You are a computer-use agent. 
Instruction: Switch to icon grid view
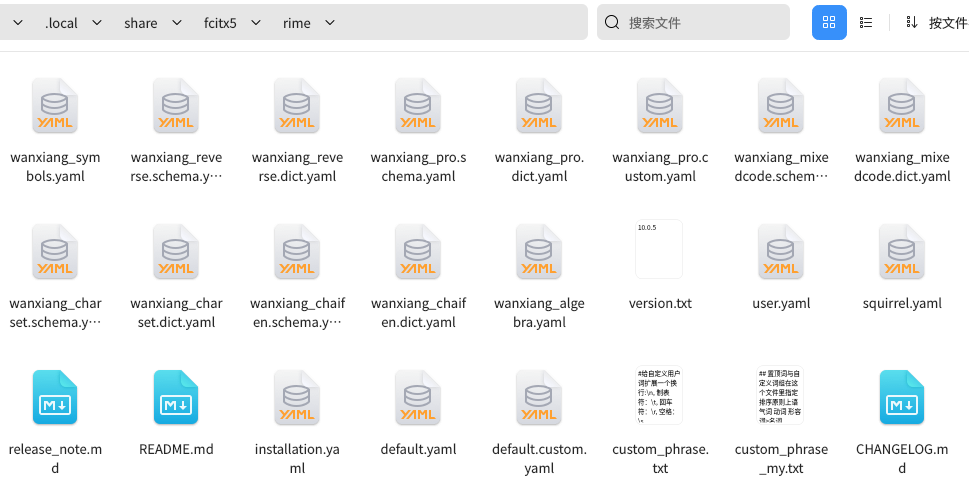(x=829, y=22)
